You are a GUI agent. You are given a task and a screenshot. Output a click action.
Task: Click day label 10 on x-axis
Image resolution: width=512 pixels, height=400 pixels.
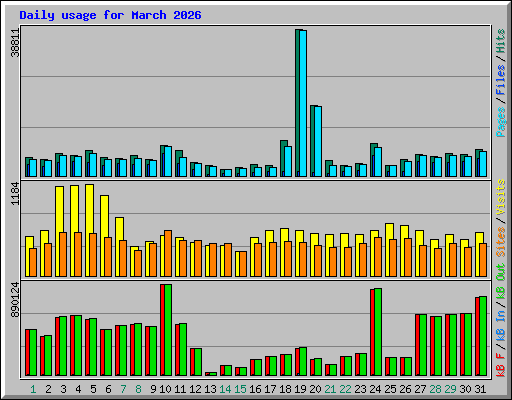coord(165,389)
